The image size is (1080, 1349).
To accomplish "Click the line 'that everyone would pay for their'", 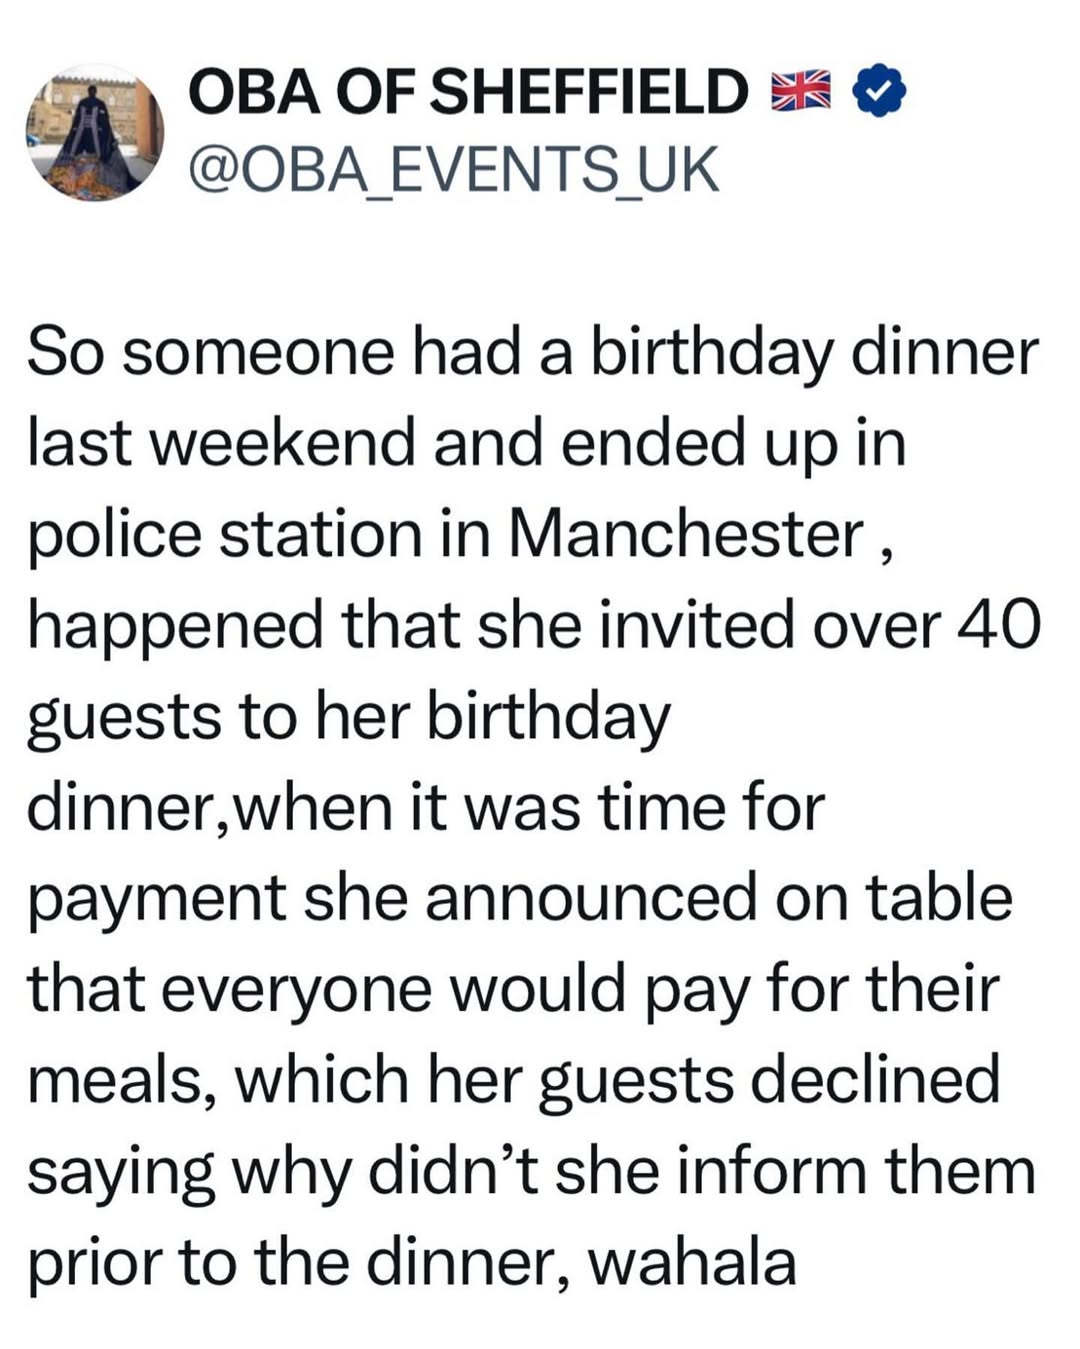I will (x=512, y=989).
